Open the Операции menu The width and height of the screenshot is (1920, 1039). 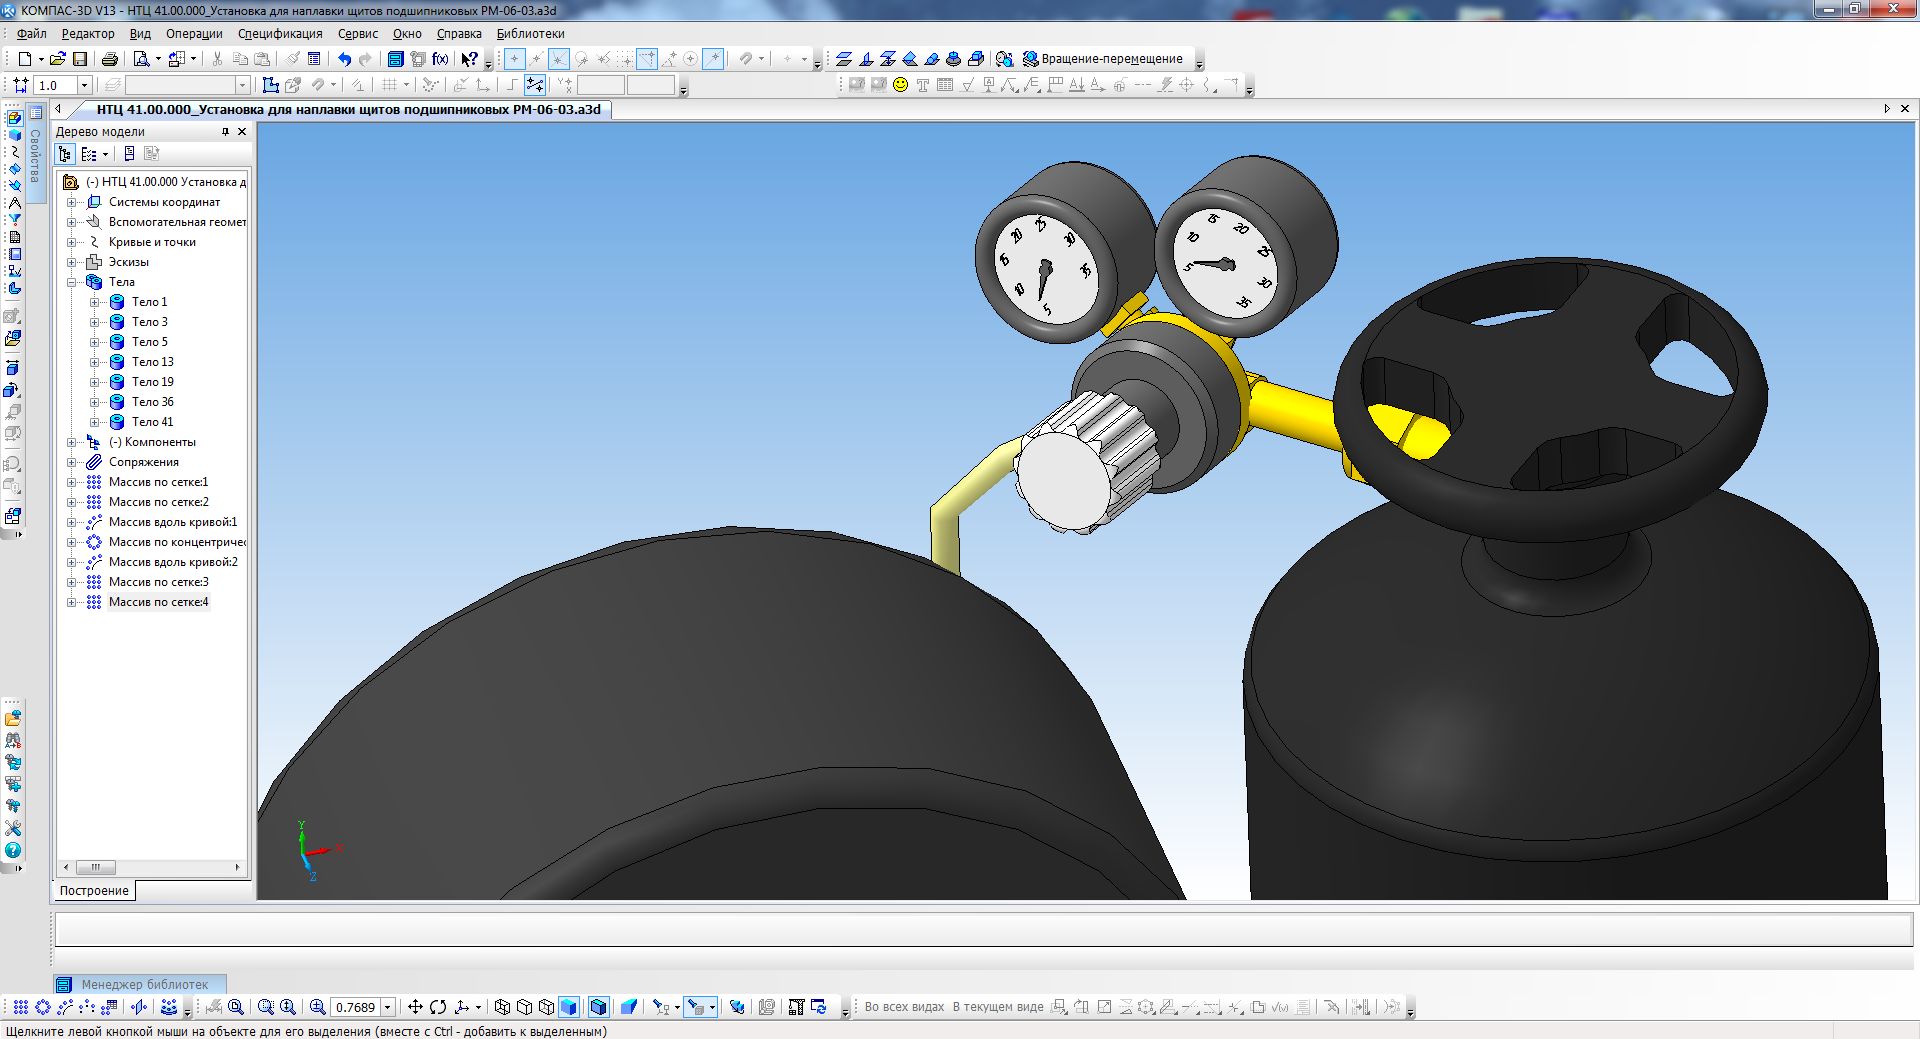coord(194,33)
